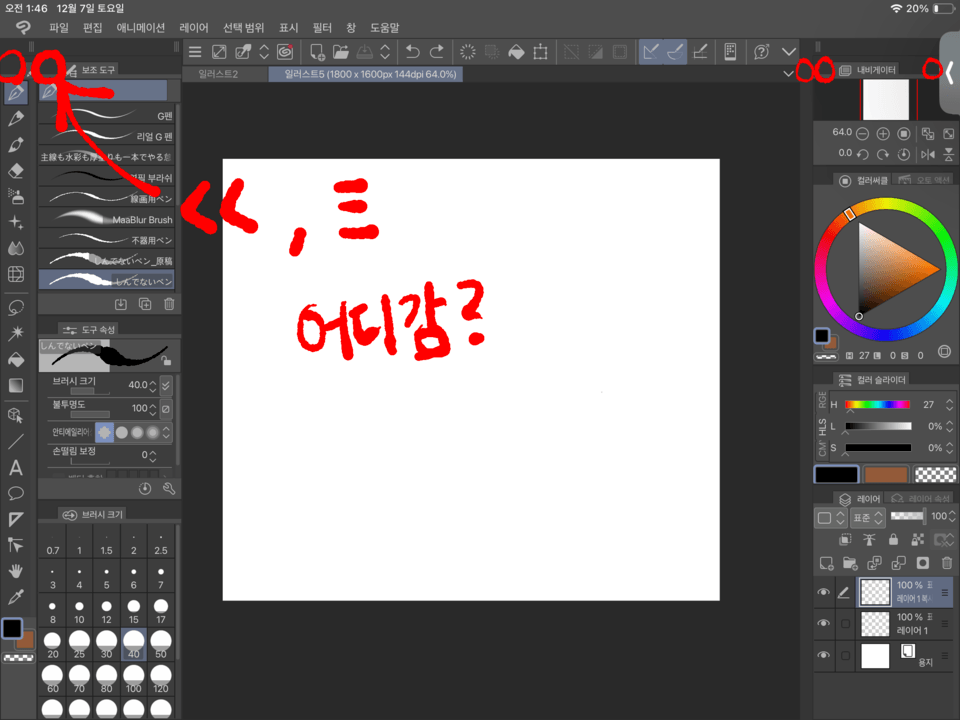The width and height of the screenshot is (960, 720).
Task: Select the Gradient tool
Action: point(16,385)
